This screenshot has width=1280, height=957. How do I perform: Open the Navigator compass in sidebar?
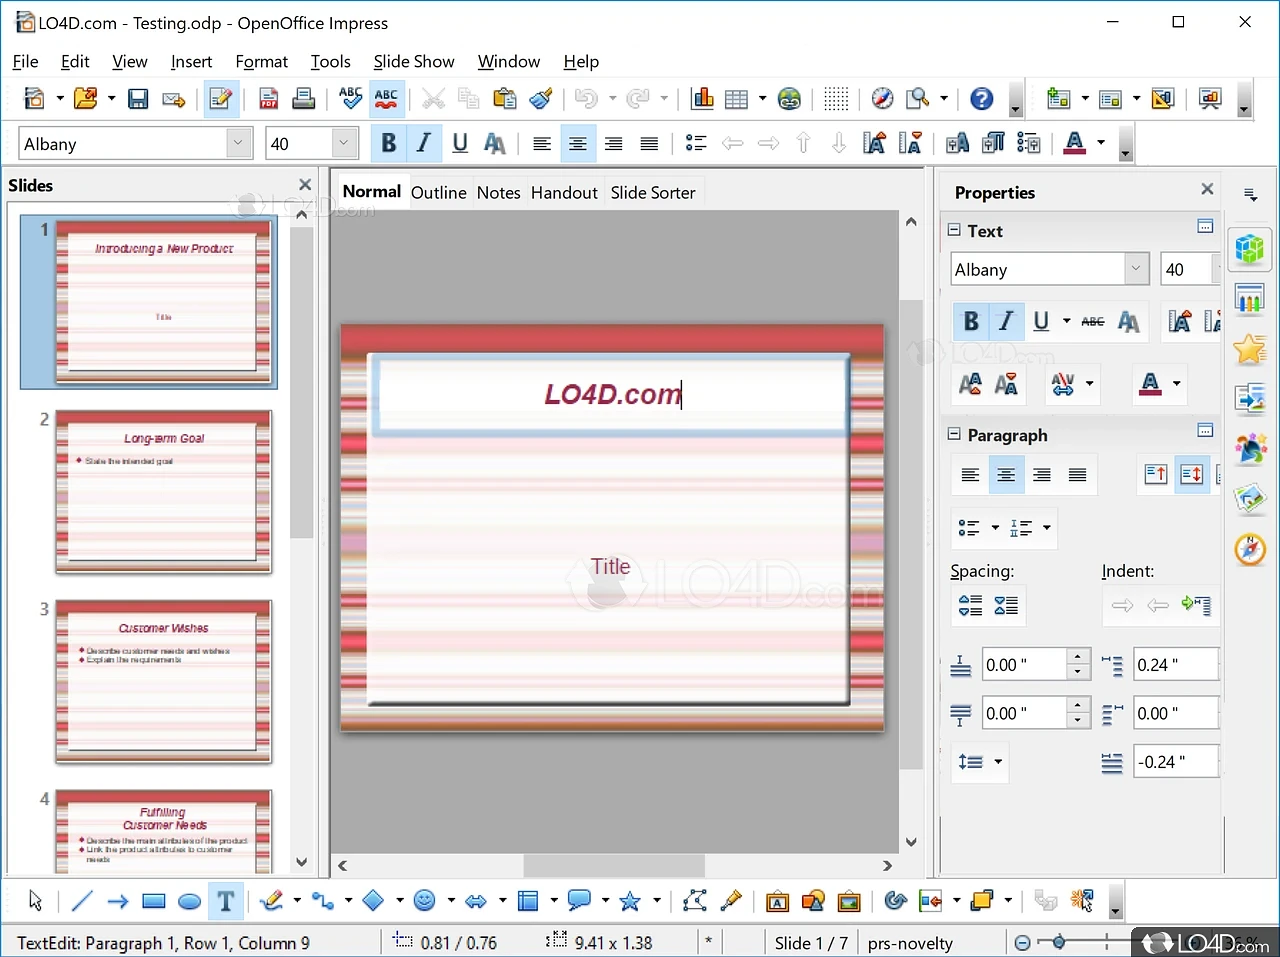click(x=1250, y=549)
